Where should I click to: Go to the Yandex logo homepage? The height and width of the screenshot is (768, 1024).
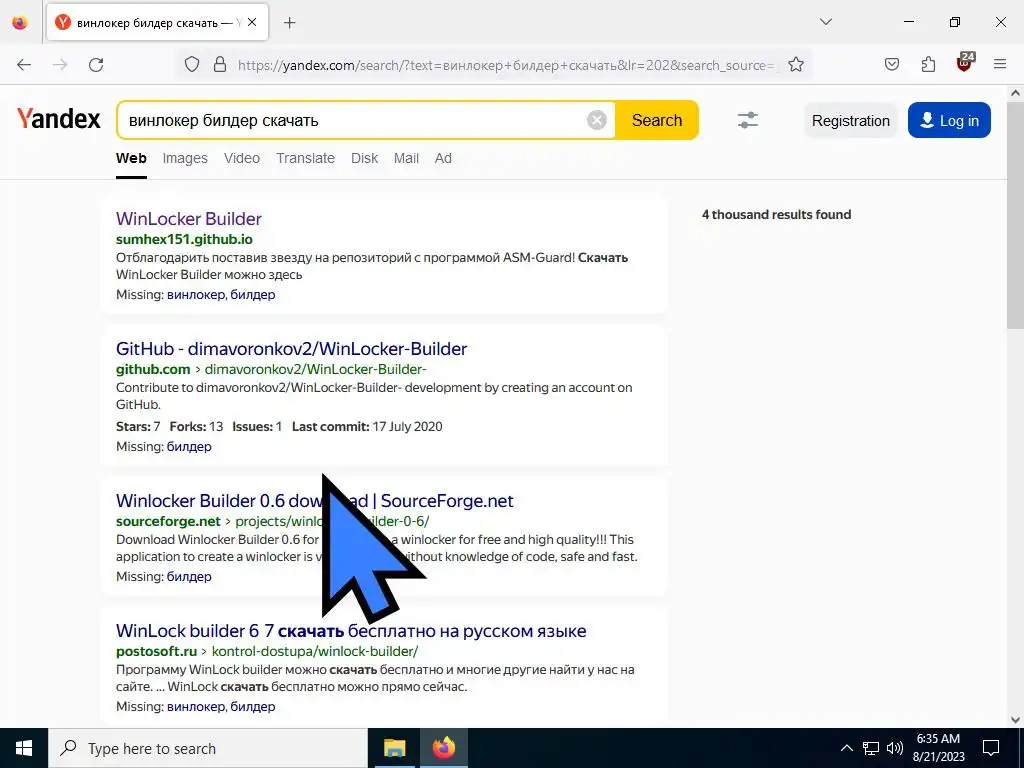[59, 120]
